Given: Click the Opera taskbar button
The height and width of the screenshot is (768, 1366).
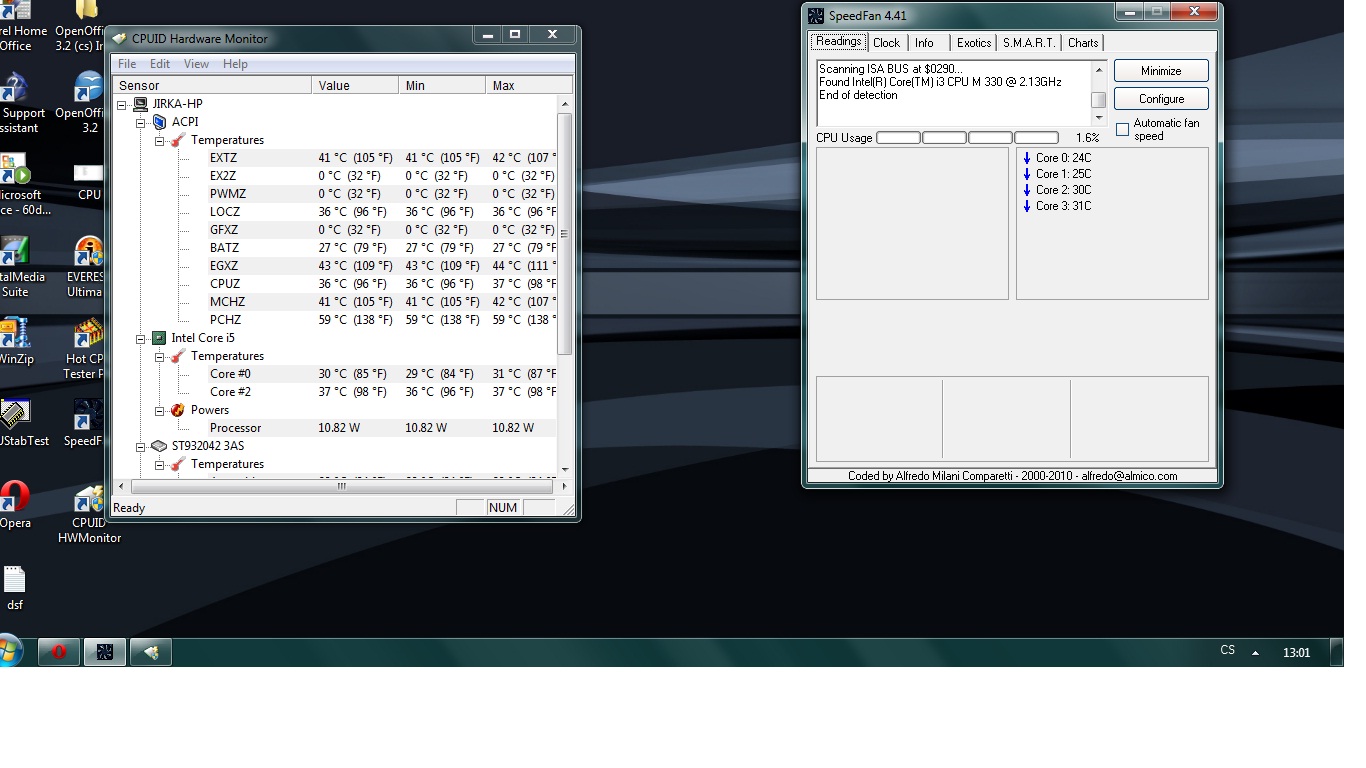Looking at the screenshot, I should tap(59, 652).
